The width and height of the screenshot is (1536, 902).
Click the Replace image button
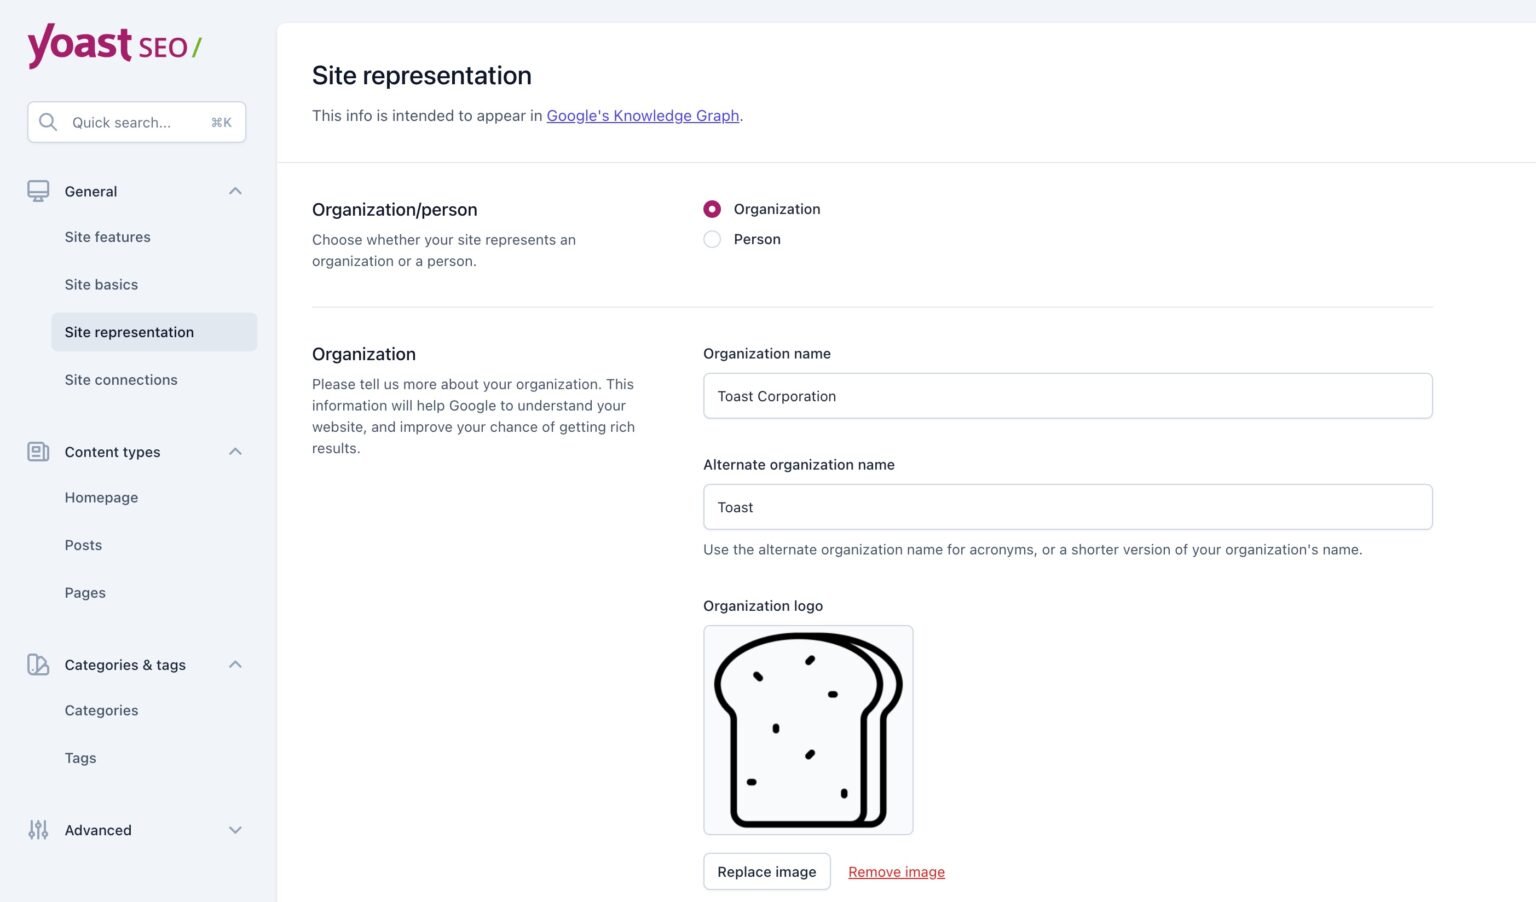coord(766,871)
